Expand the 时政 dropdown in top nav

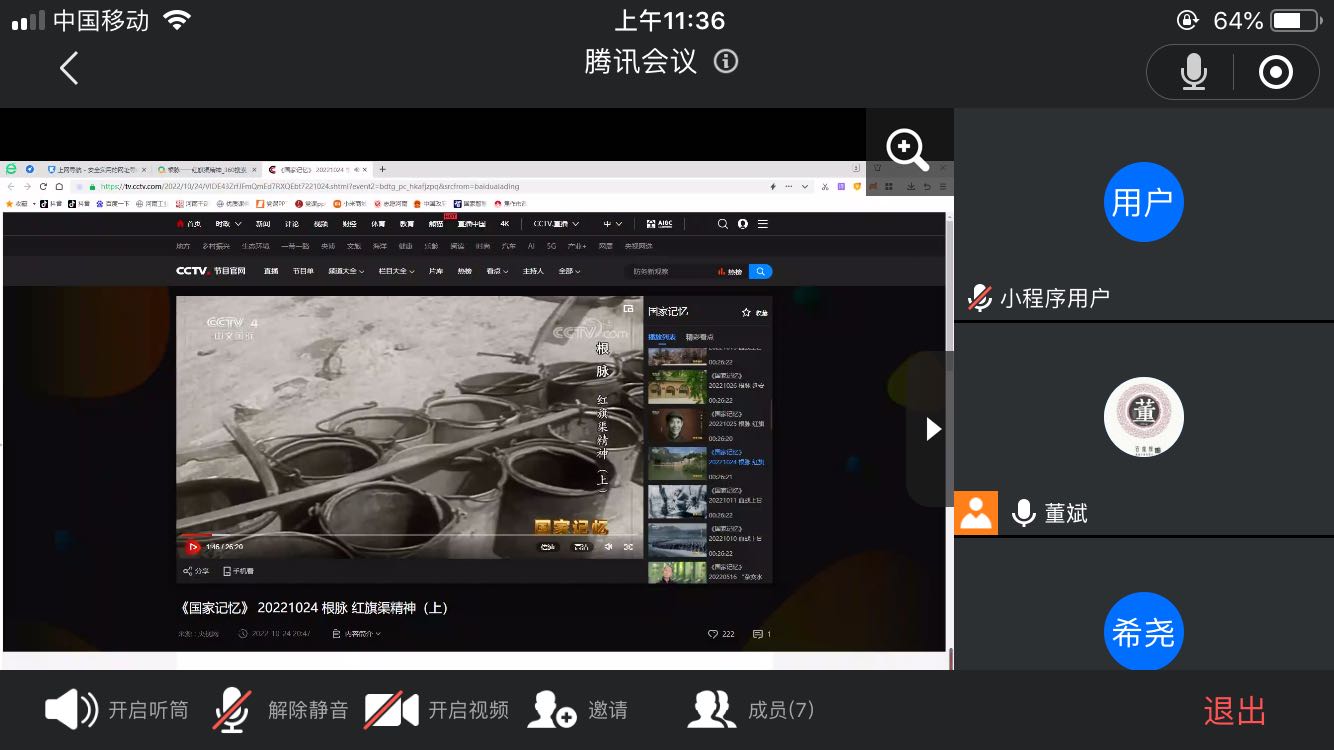tap(228, 224)
